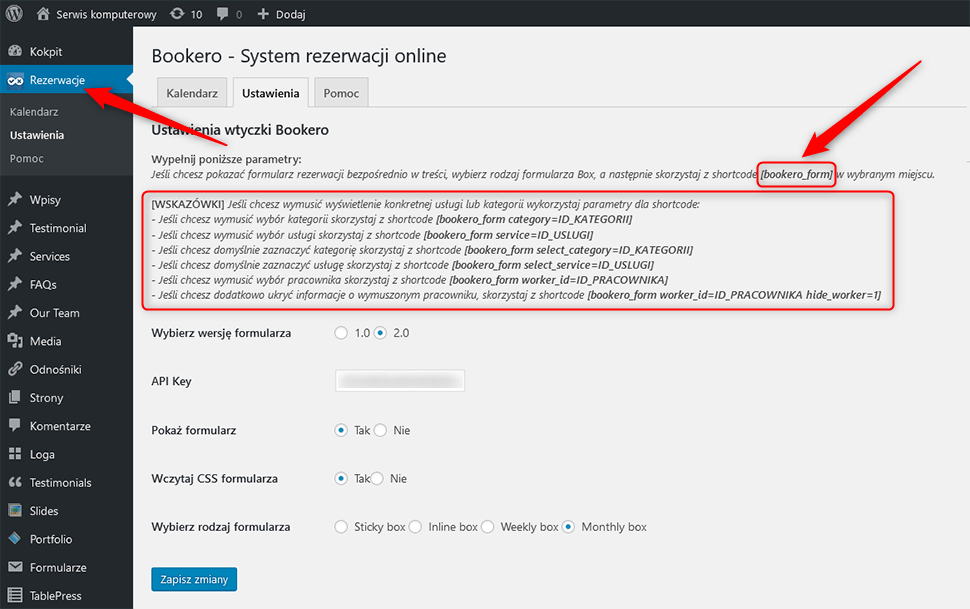Click the quote icon for Testimonials

pos(15,482)
